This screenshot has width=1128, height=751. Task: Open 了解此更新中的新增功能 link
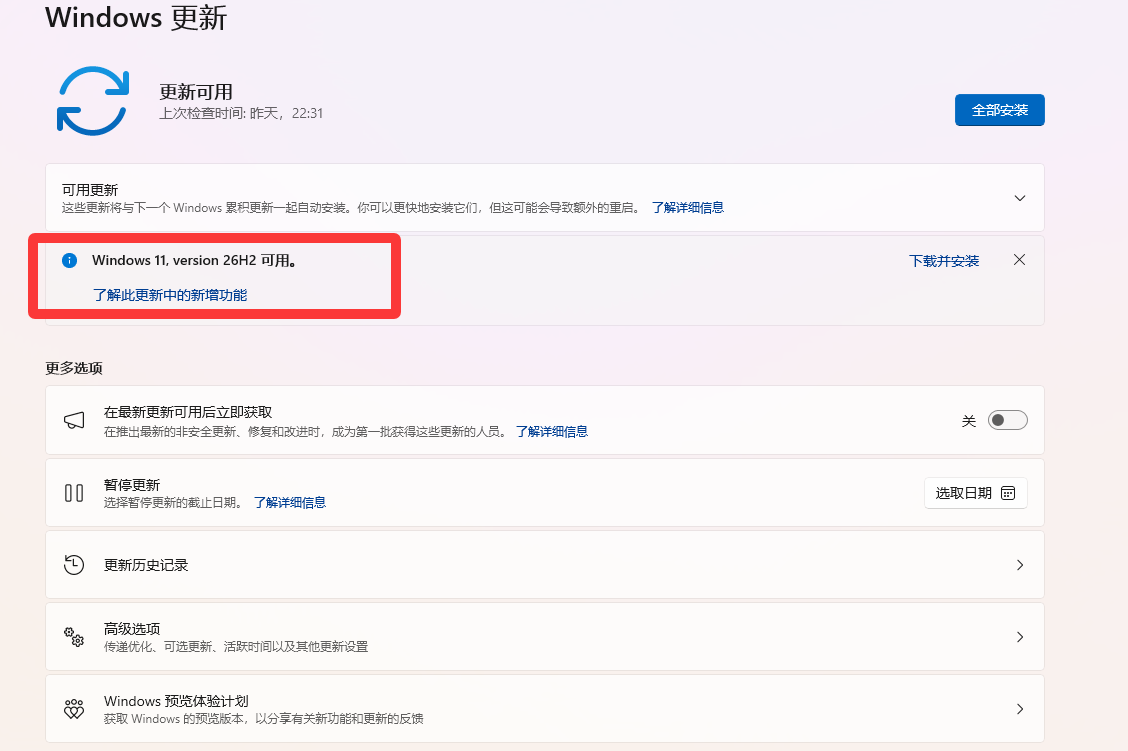[170, 295]
